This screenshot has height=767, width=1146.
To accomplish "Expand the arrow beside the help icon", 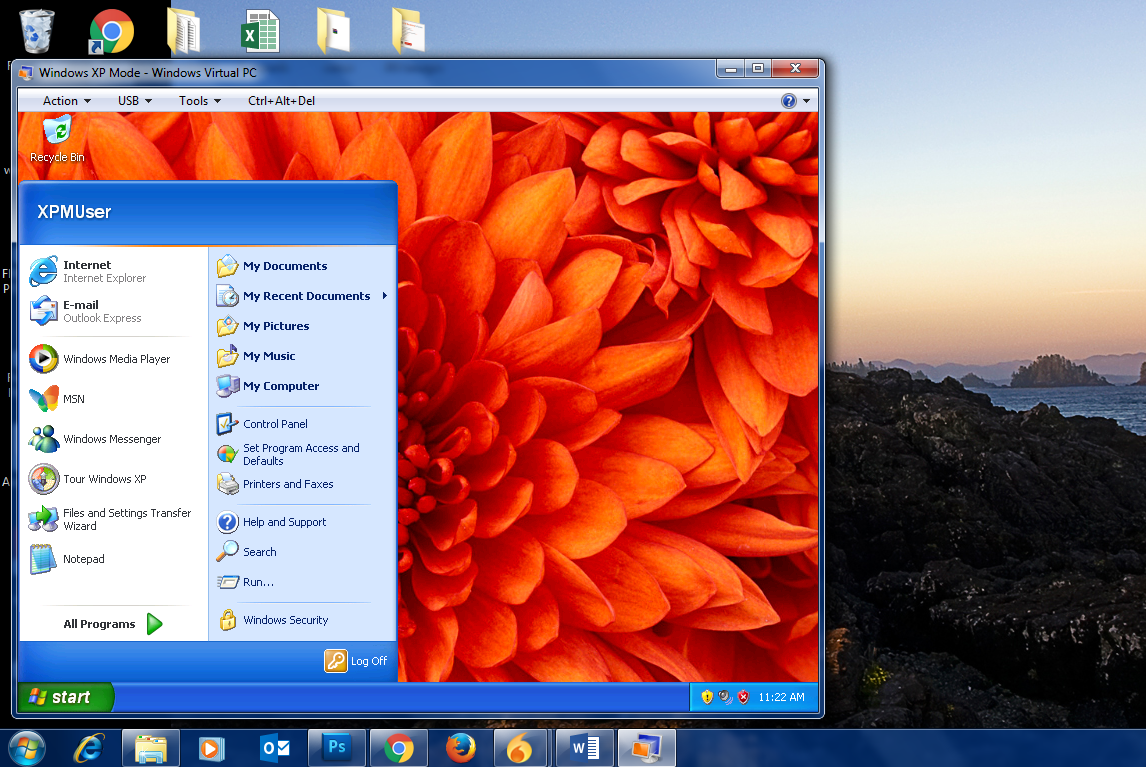I will pyautogui.click(x=806, y=101).
